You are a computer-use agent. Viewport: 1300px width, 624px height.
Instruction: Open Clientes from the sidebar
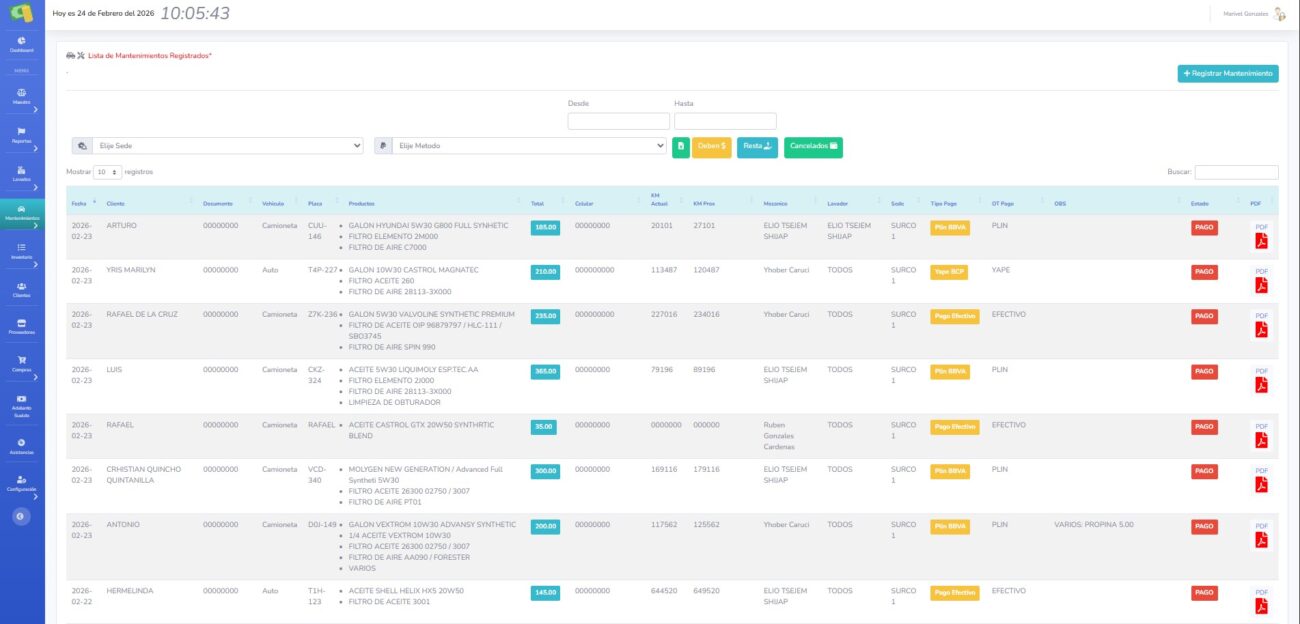click(22, 290)
